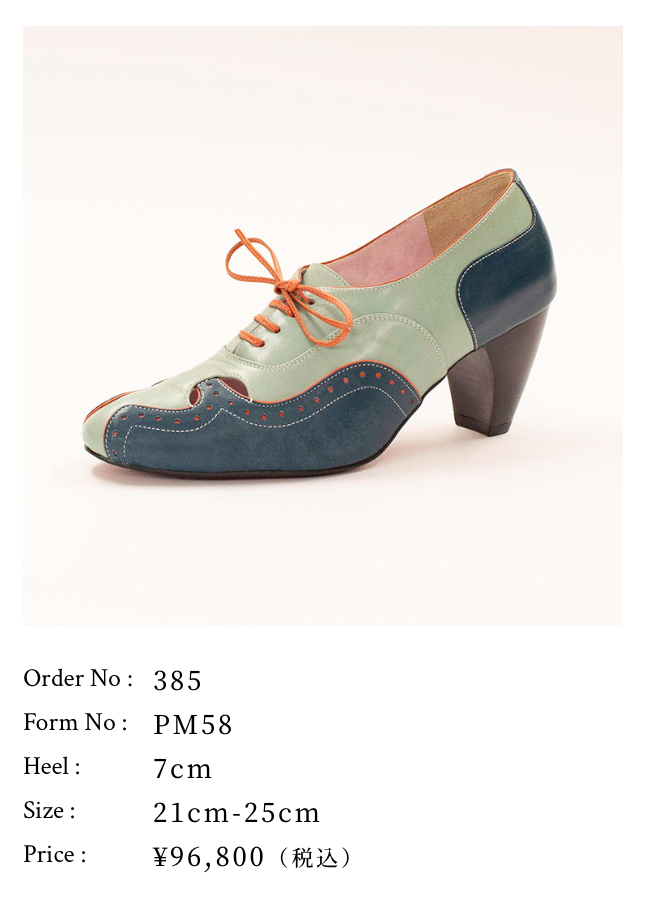Screen dimensions: 650x902
Task: Click the 7cm heel value
Action: point(182,769)
